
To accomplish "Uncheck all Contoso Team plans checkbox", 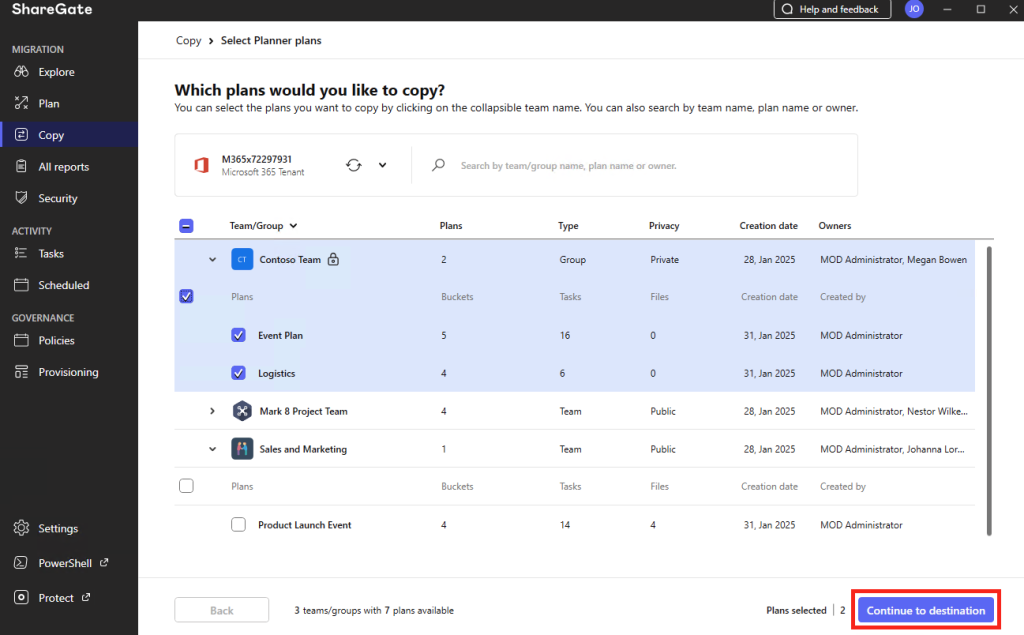I will click(186, 296).
